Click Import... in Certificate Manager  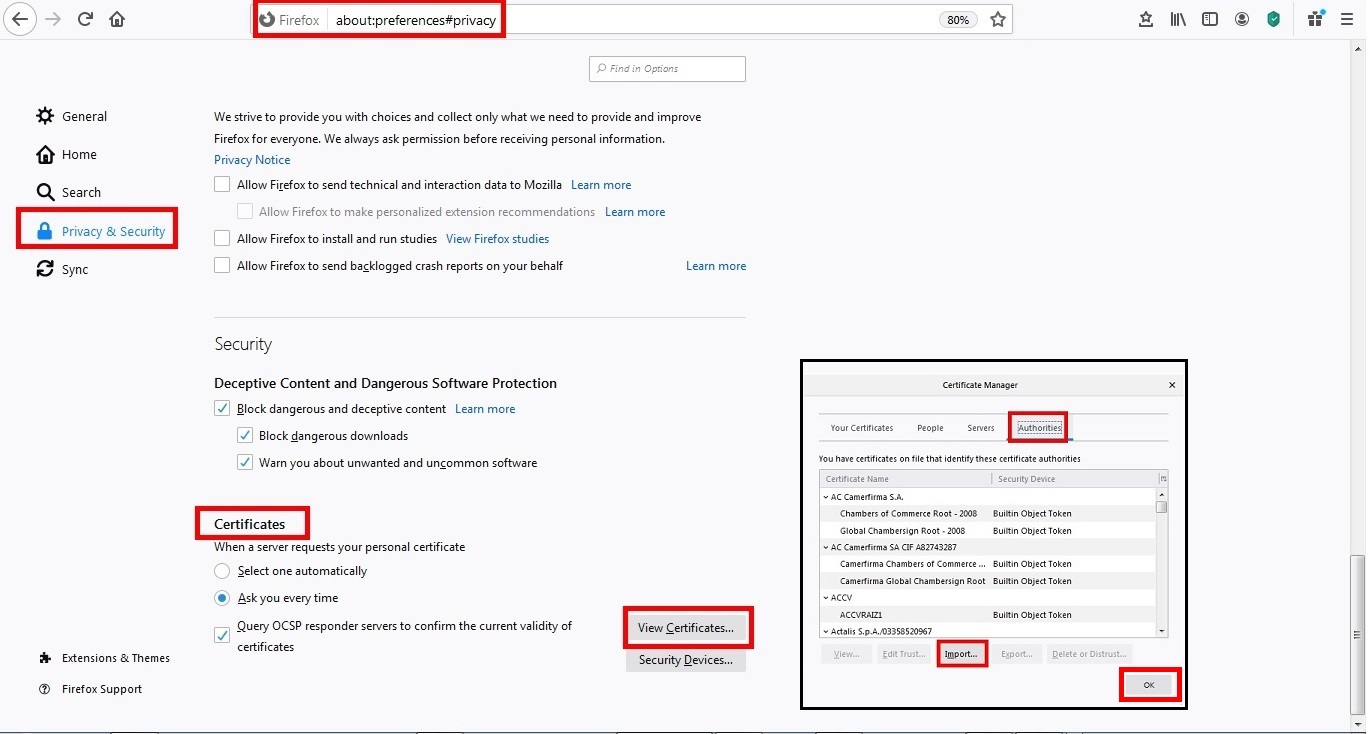click(x=962, y=654)
